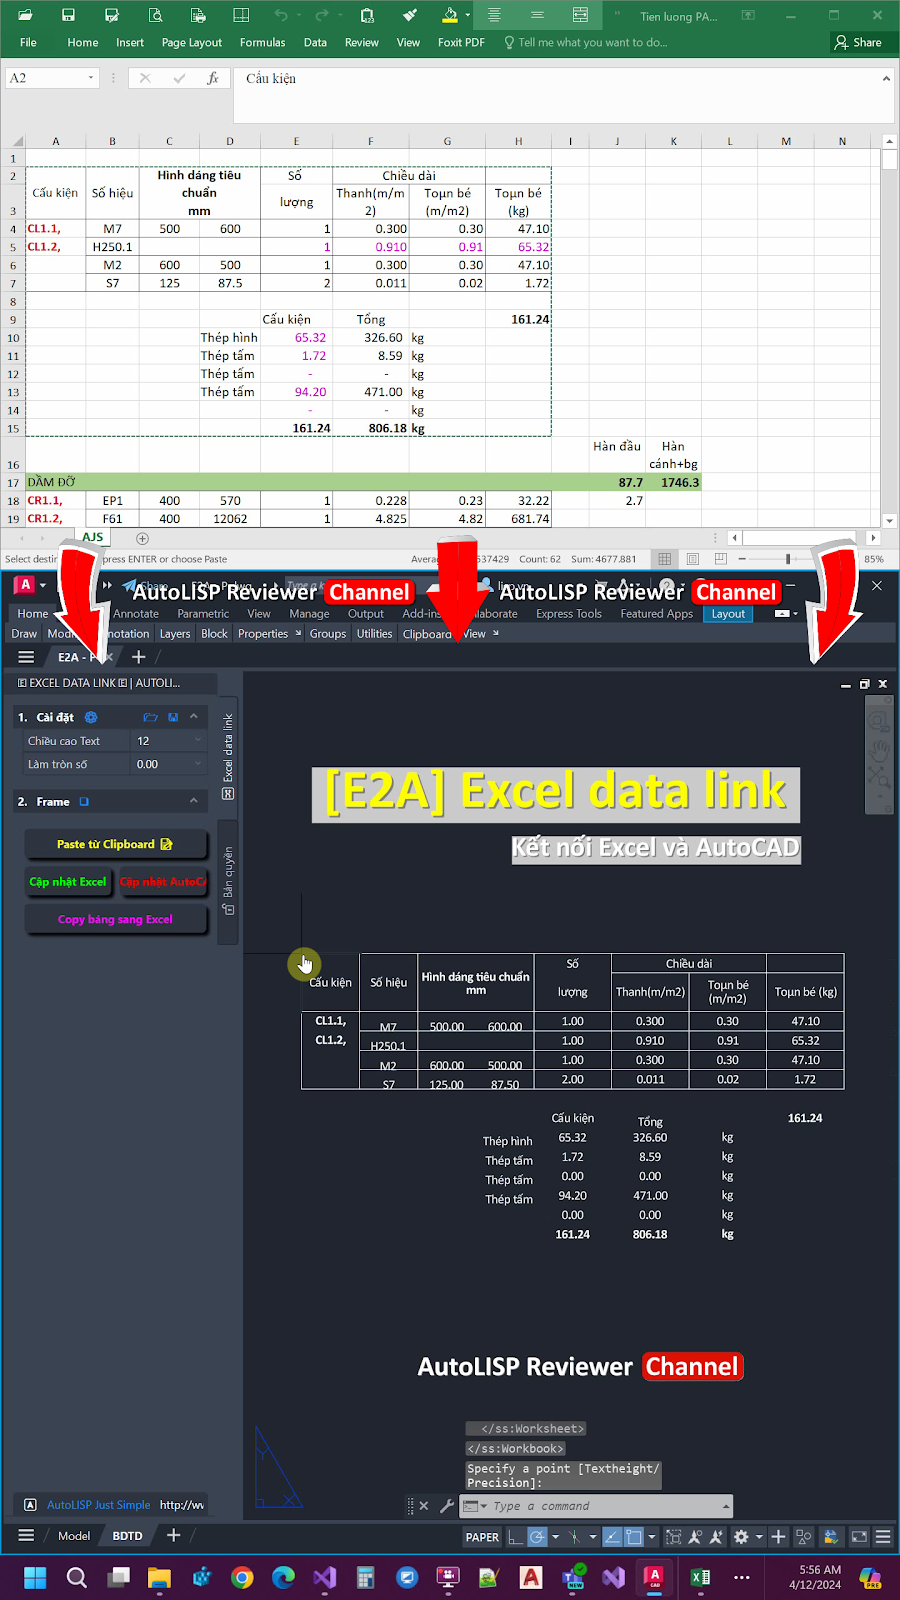Expand the command line history arrow
The height and width of the screenshot is (1600, 900).
[726, 1506]
